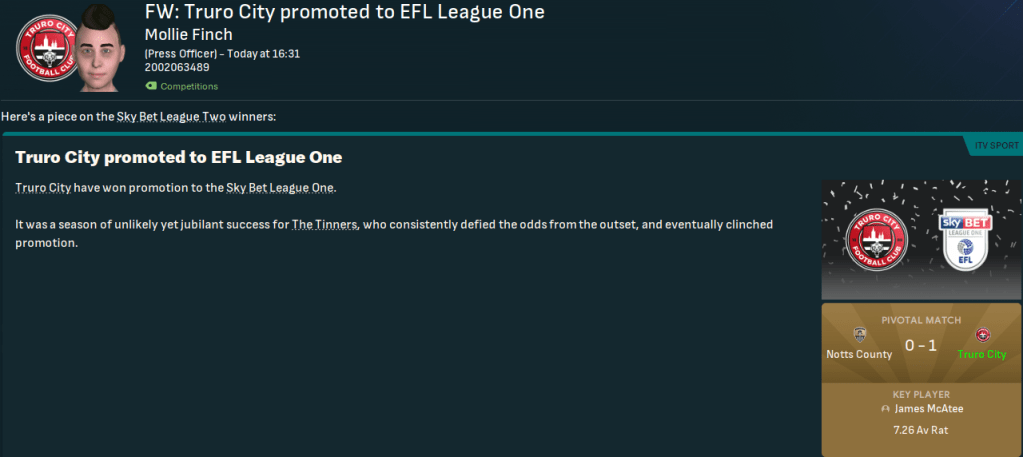Open the Competitions category label
Image resolution: width=1023 pixels, height=457 pixels.
(x=189, y=86)
